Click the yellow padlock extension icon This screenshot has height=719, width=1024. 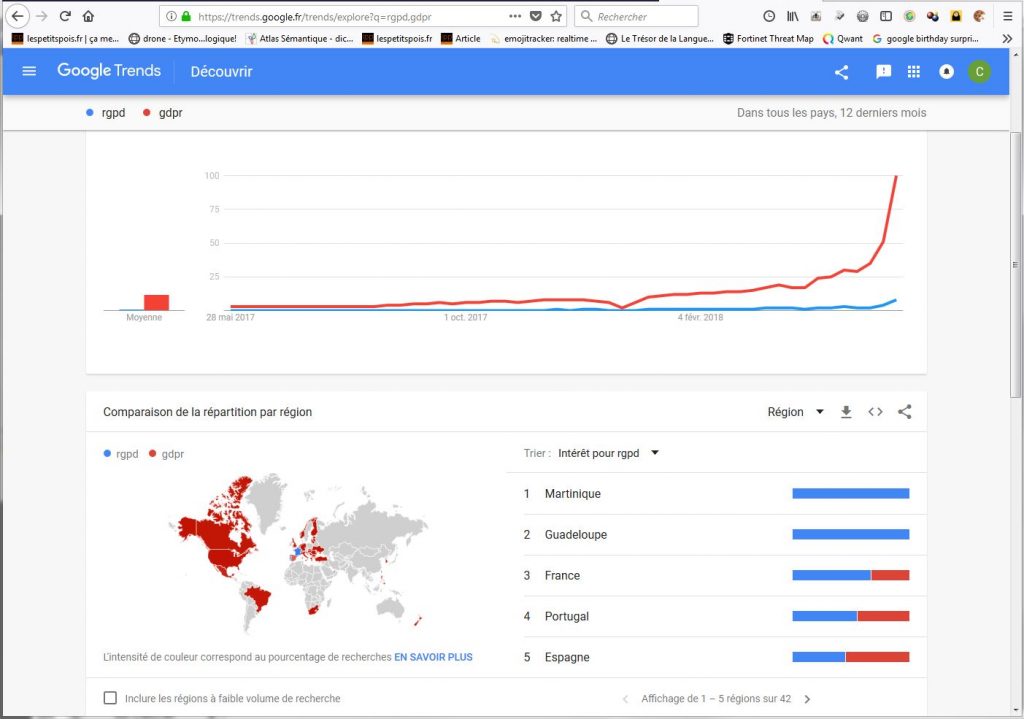(956, 16)
